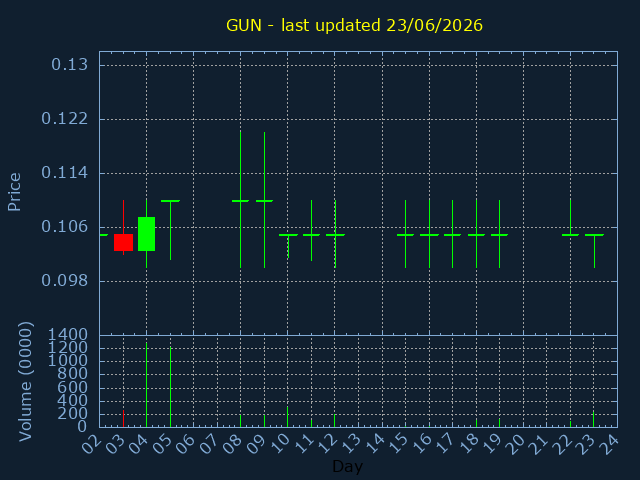Click the day 15 price bar
Screen dimensions: 640x480
tap(405, 234)
